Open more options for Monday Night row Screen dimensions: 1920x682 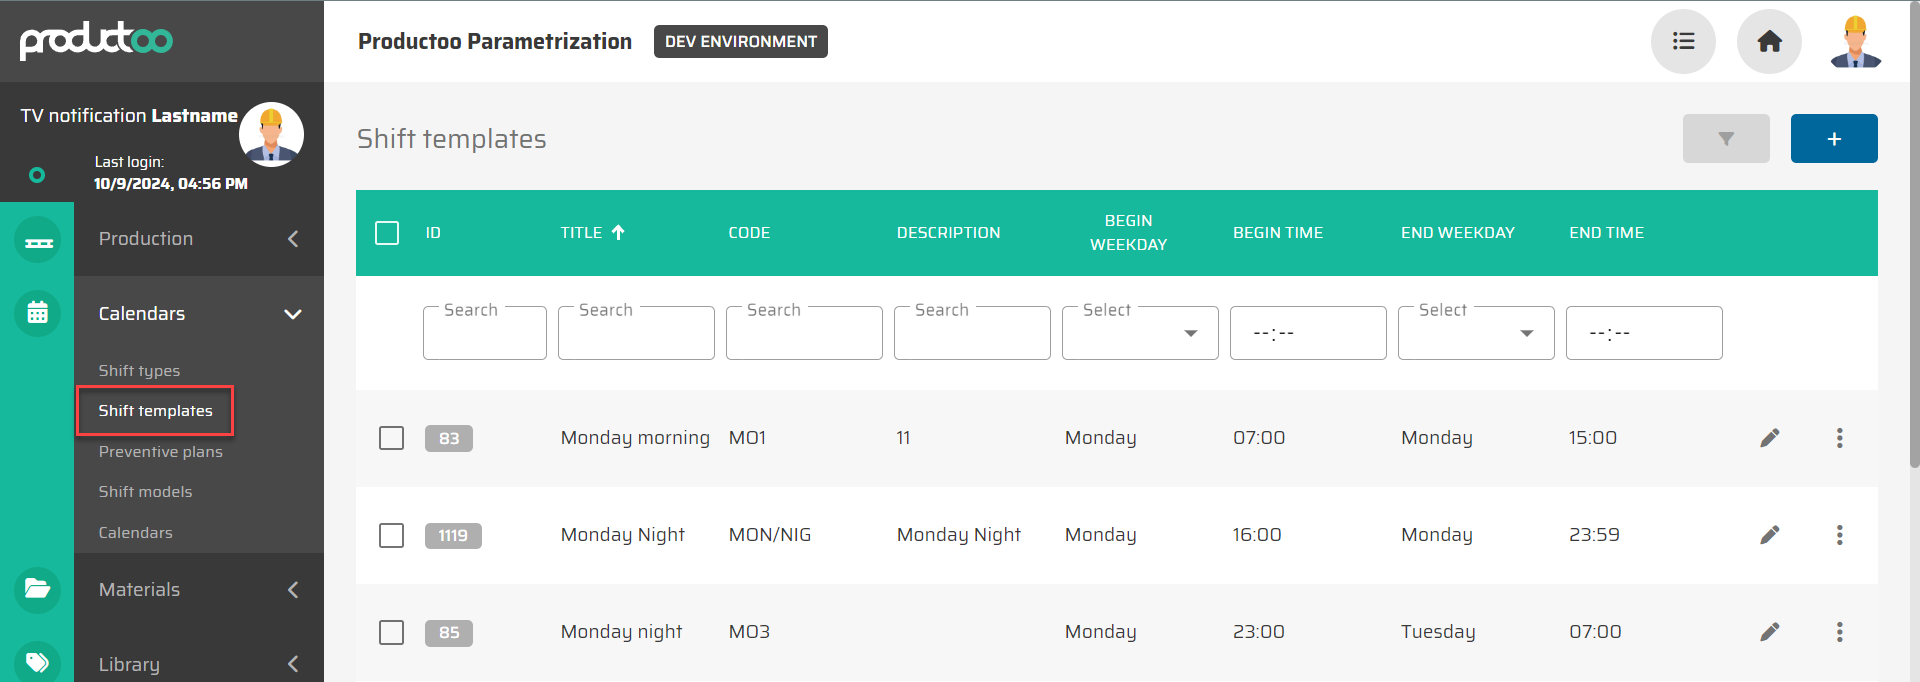(x=1839, y=535)
